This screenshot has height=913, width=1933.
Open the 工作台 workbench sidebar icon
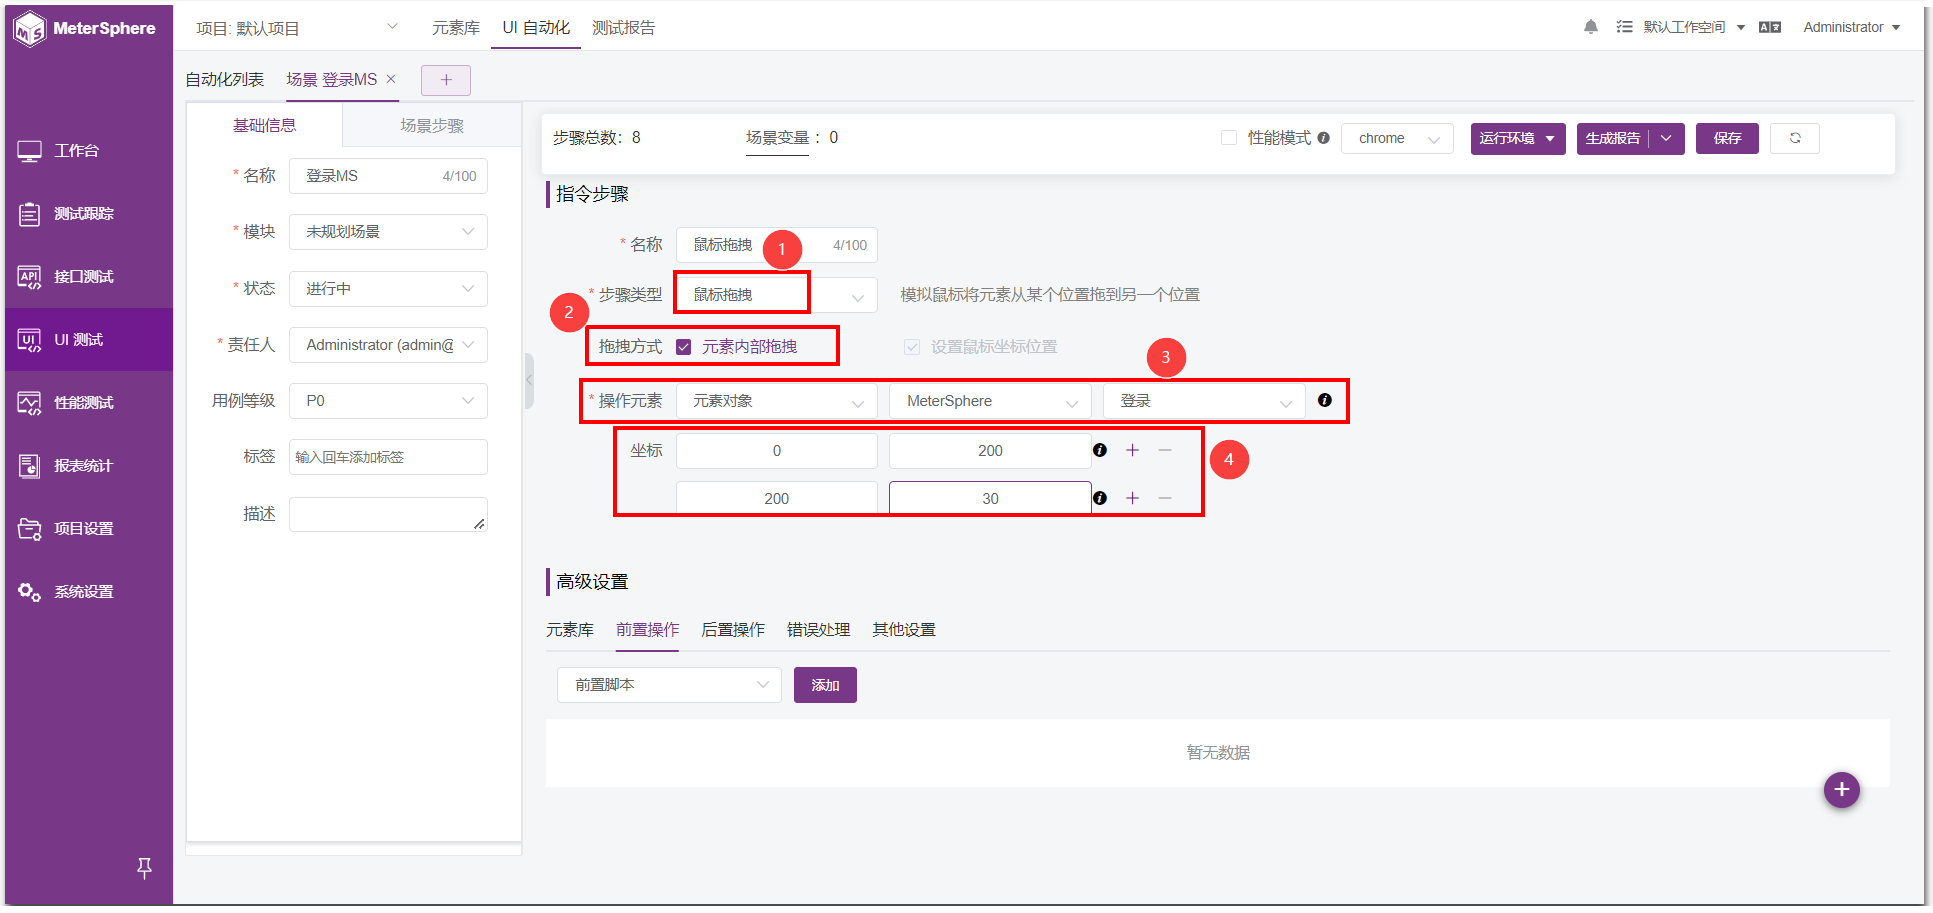click(29, 151)
